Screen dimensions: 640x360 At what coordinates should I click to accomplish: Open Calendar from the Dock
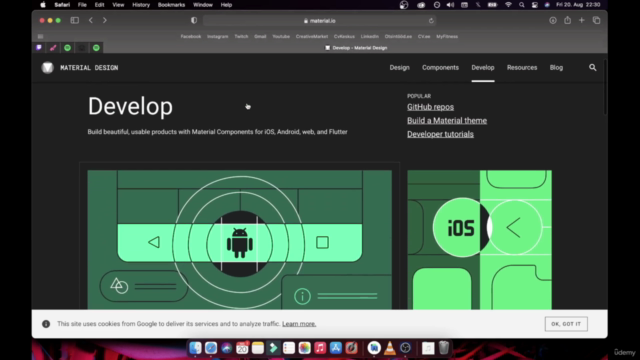click(x=242, y=348)
